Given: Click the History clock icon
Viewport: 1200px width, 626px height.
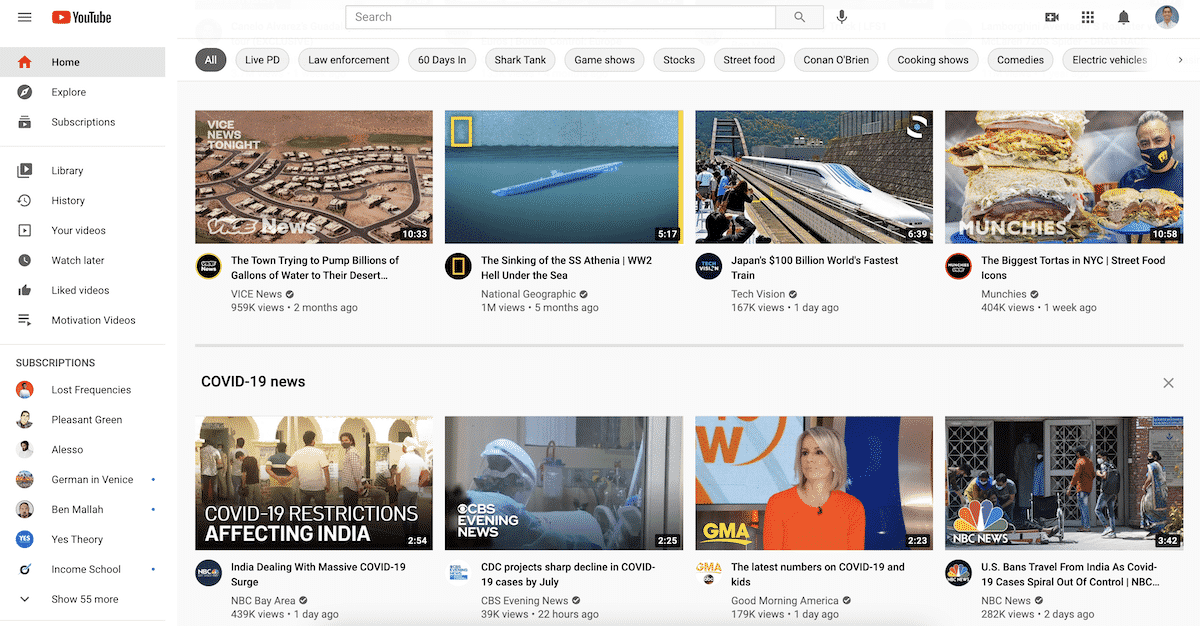Looking at the screenshot, I should click(x=25, y=201).
